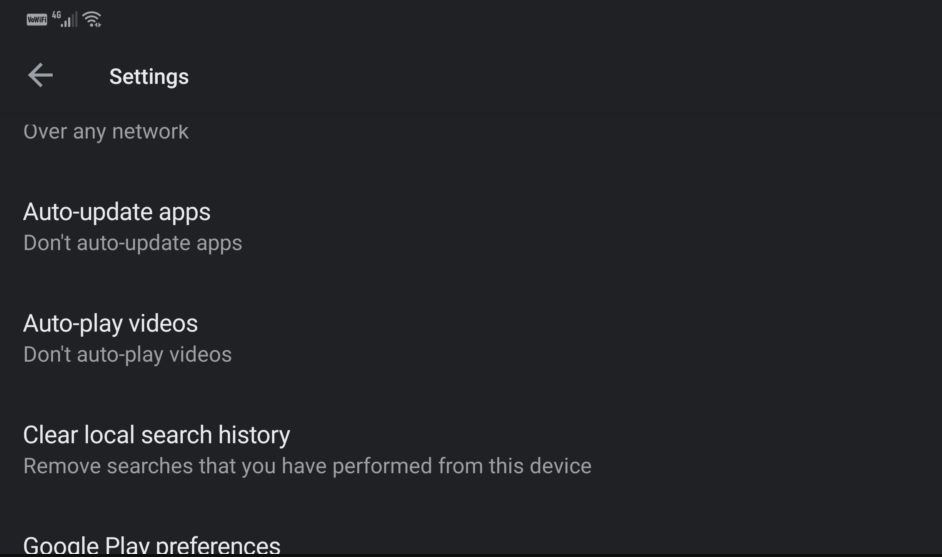
Task: Click the Settings page title
Action: [149, 76]
